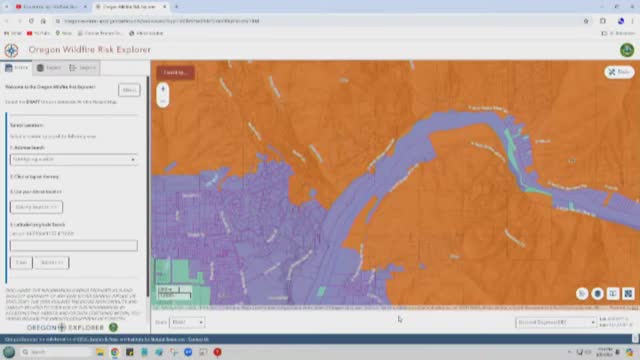Click the Oregon Wildfire Risk Explorer compass logo
Viewport: 640px width, 360px height.
(11, 50)
